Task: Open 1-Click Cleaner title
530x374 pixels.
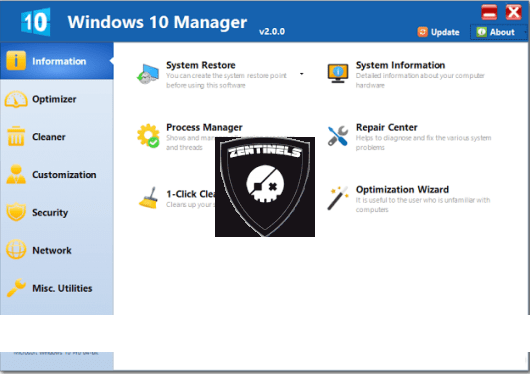Action: point(190,194)
